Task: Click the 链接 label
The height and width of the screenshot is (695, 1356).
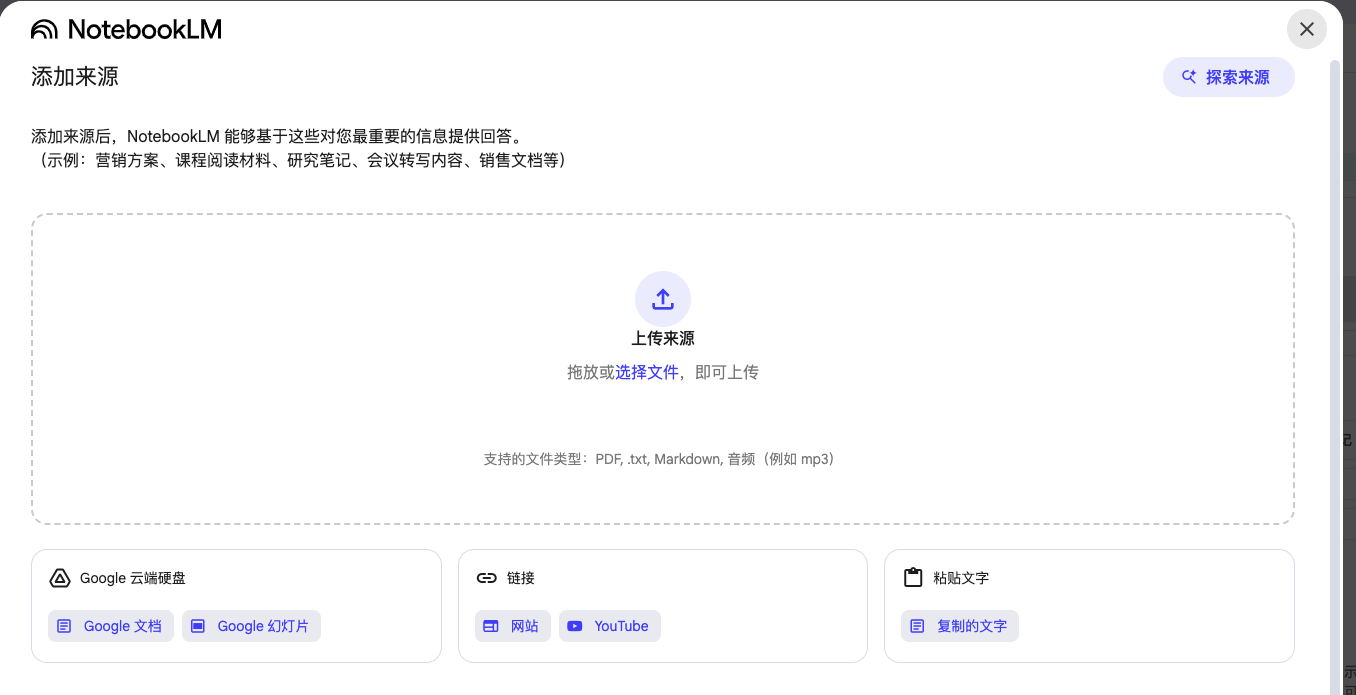Action: click(521, 578)
